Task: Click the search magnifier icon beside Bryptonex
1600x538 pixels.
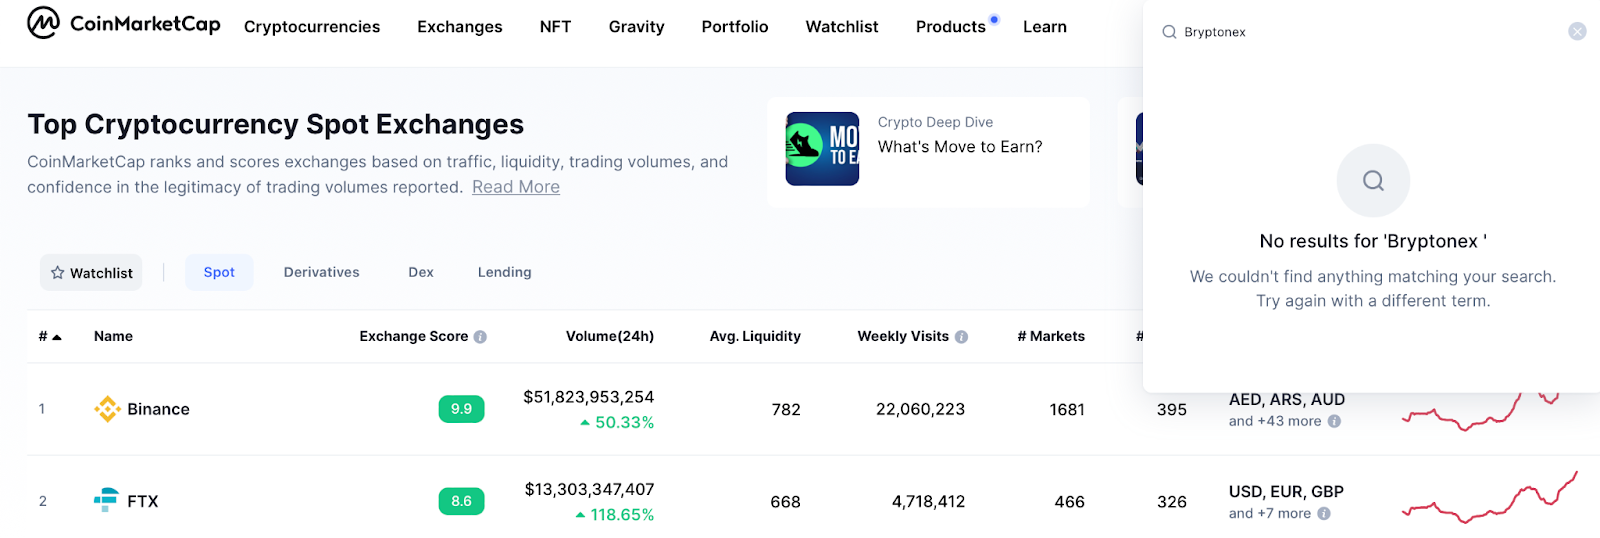Action: click(x=1169, y=32)
